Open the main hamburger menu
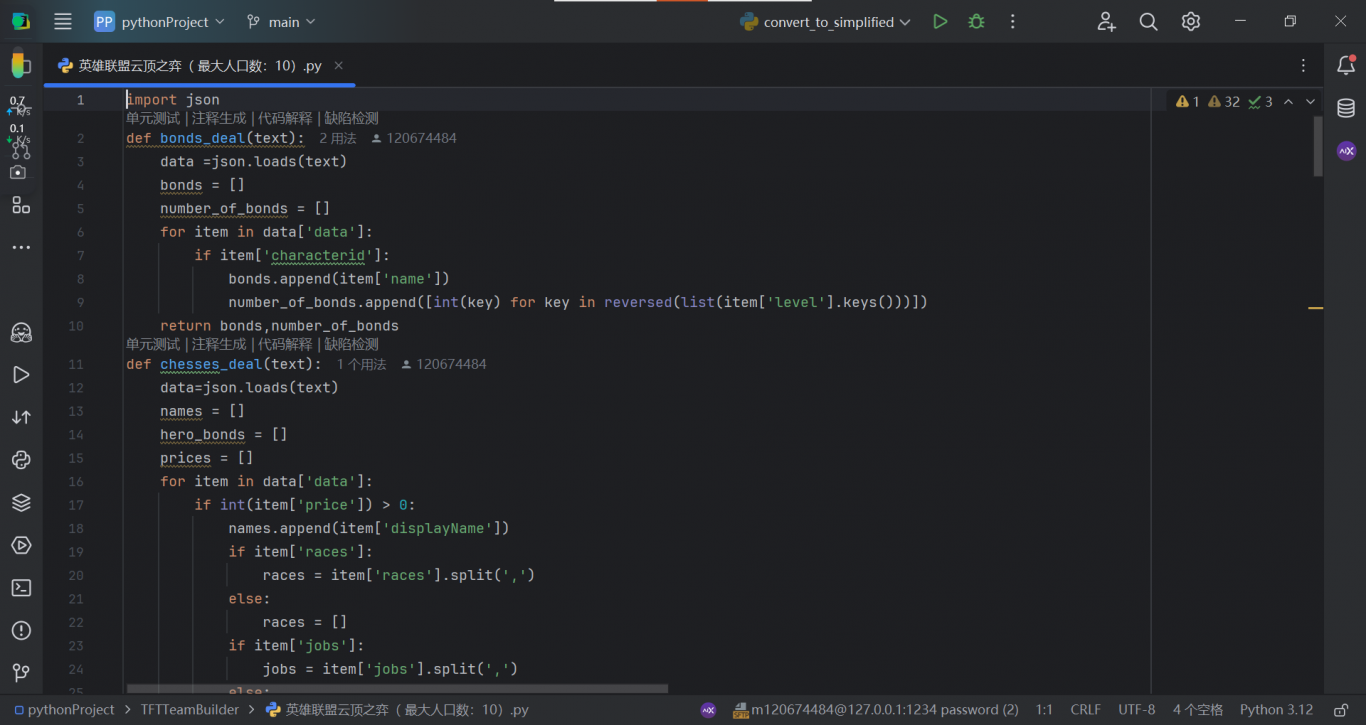1366x725 pixels. tap(63, 21)
